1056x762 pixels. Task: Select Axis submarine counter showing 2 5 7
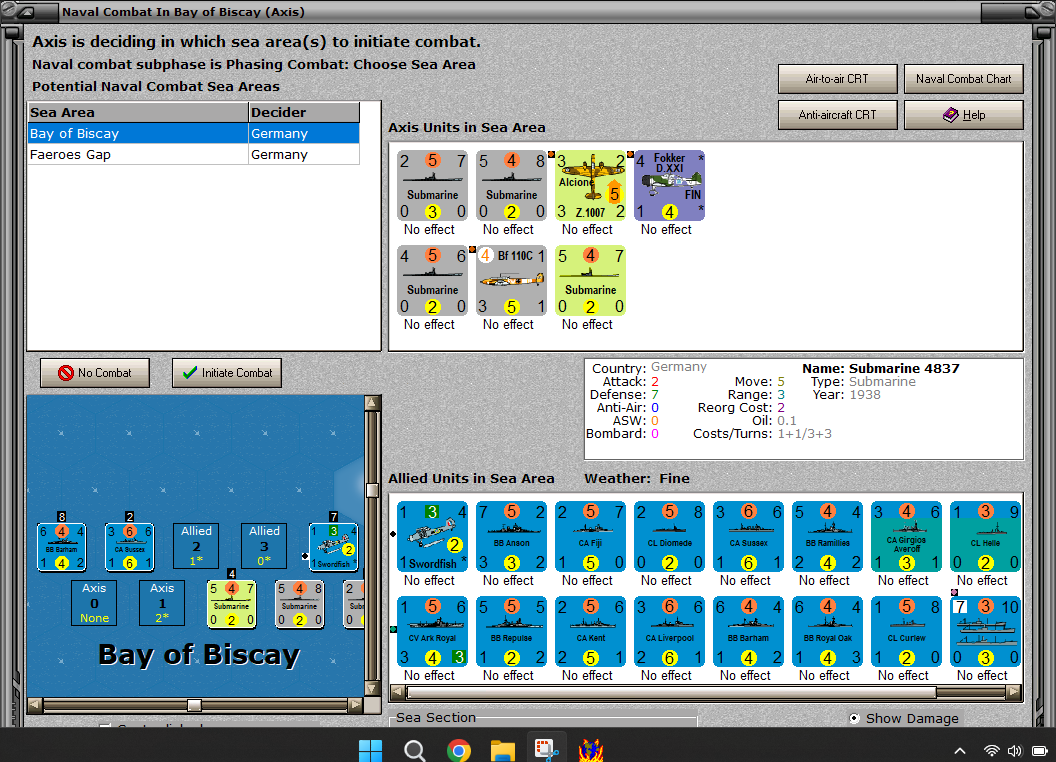pyautogui.click(x=432, y=185)
